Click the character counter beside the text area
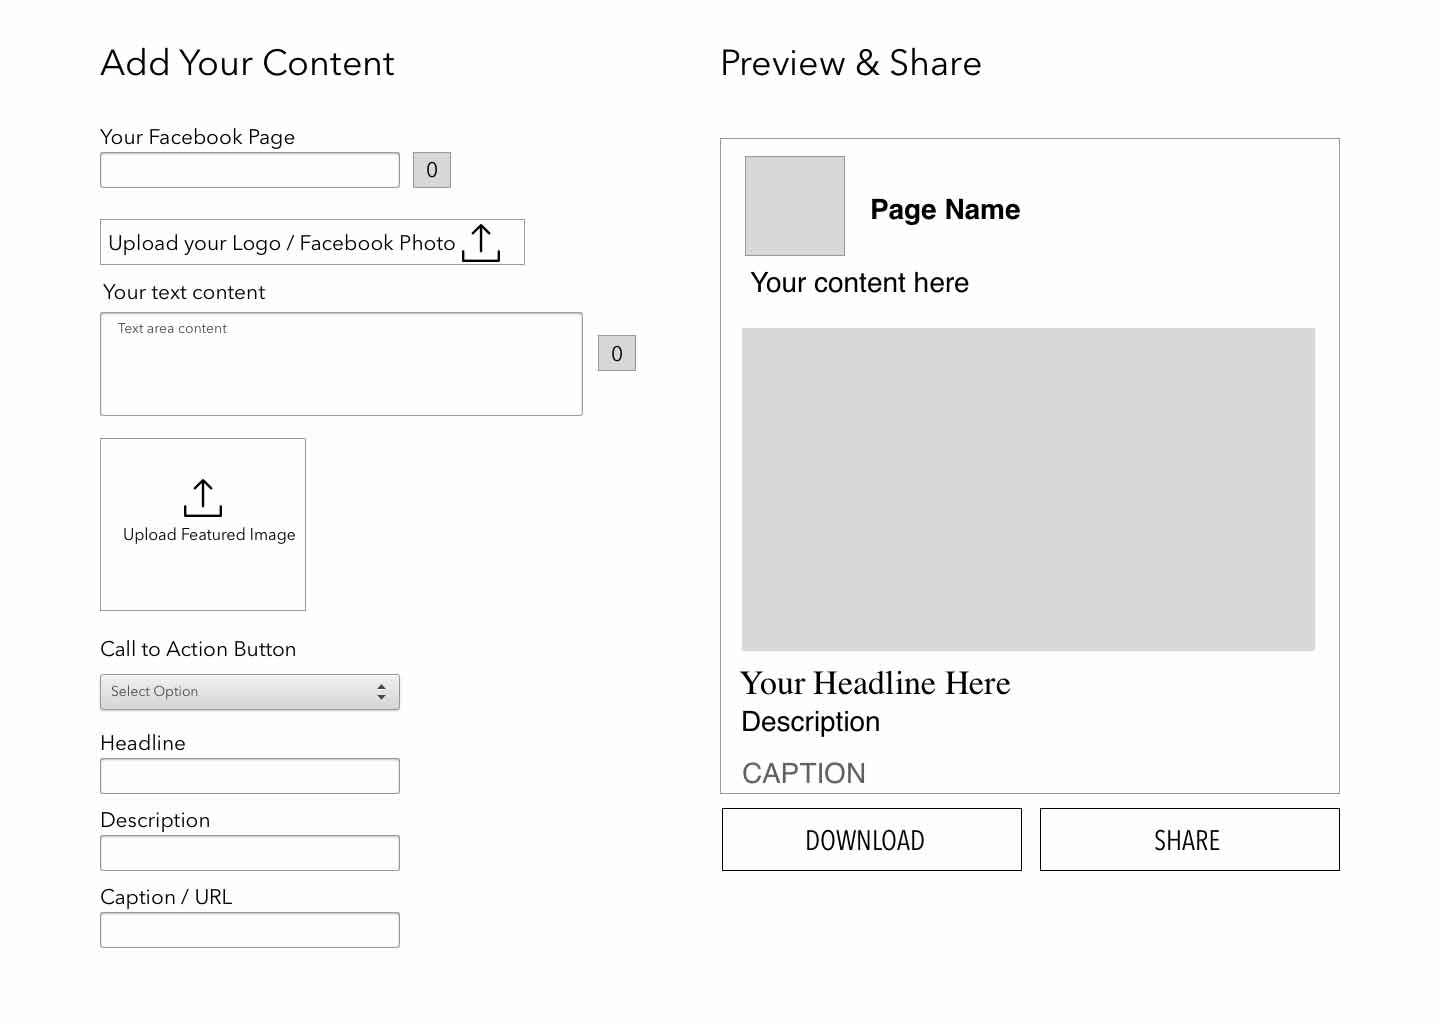The height and width of the screenshot is (1024, 1440). click(x=617, y=353)
